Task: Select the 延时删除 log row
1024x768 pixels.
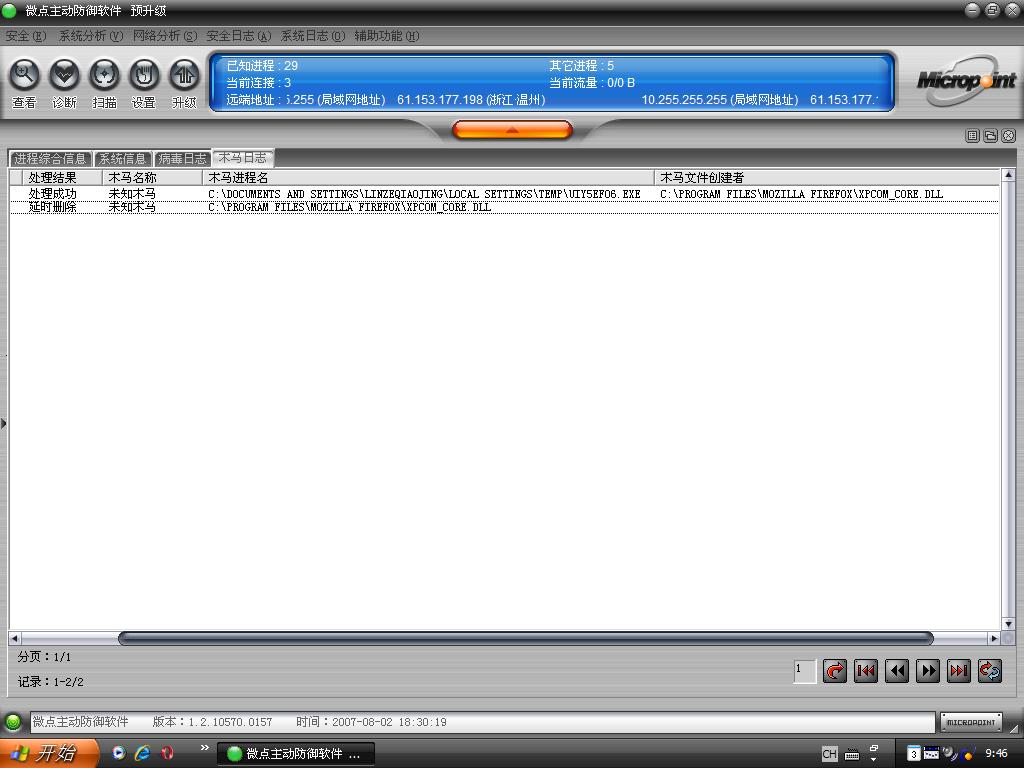Action: (504, 207)
